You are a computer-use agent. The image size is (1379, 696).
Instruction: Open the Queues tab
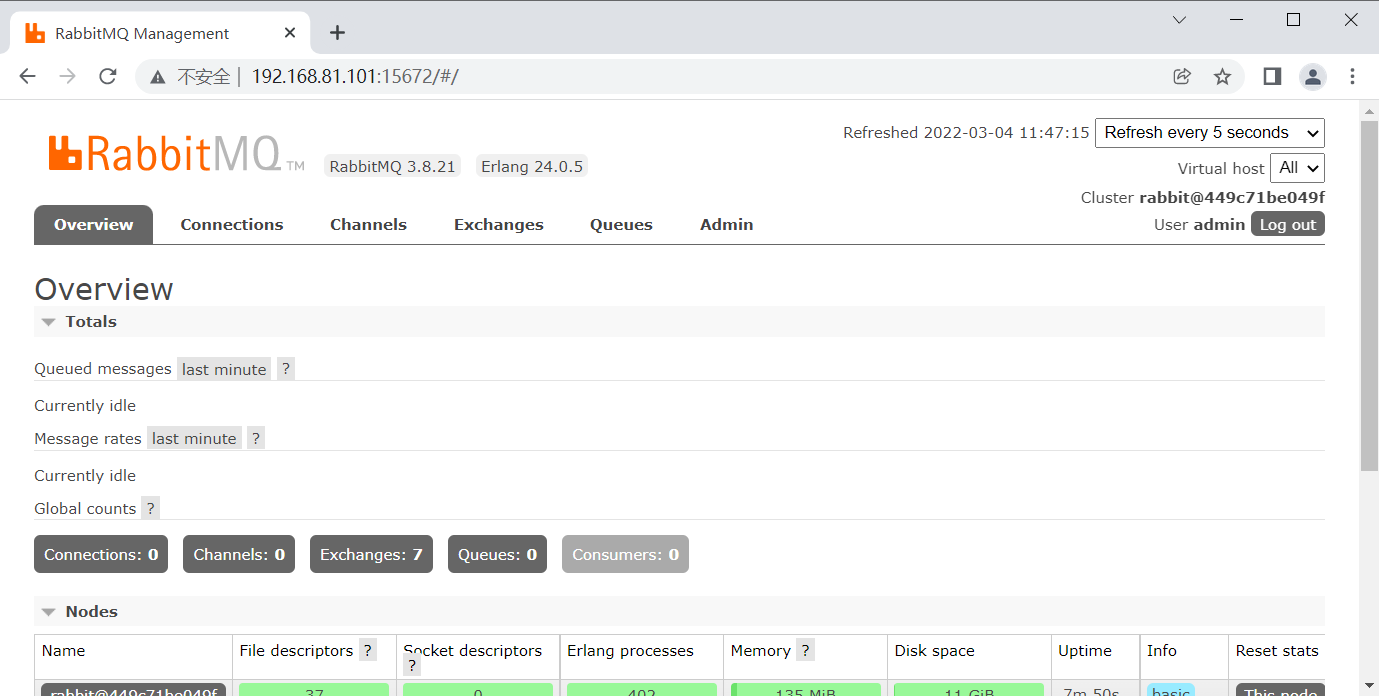coord(621,225)
